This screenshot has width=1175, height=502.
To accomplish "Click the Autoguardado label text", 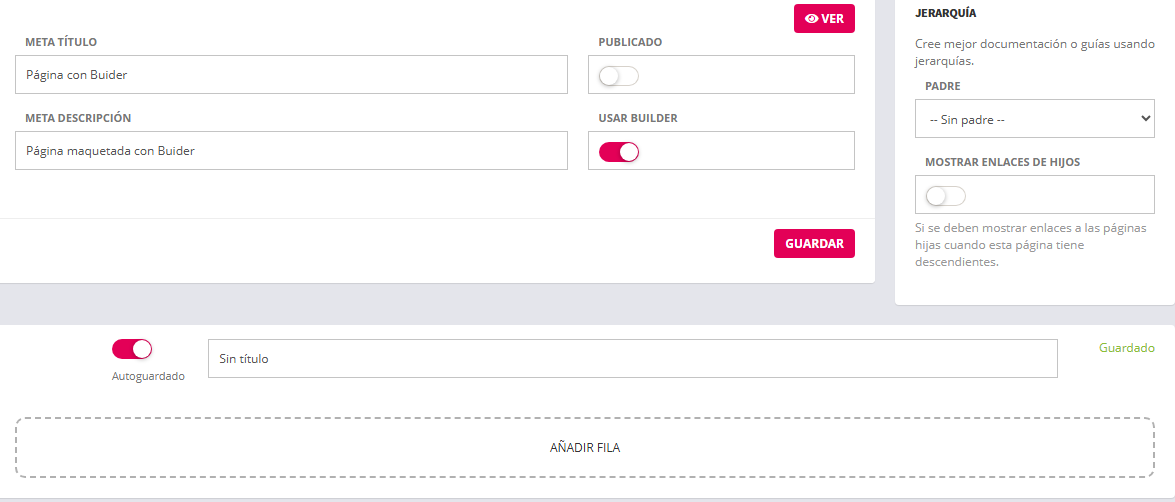I will (x=148, y=377).
